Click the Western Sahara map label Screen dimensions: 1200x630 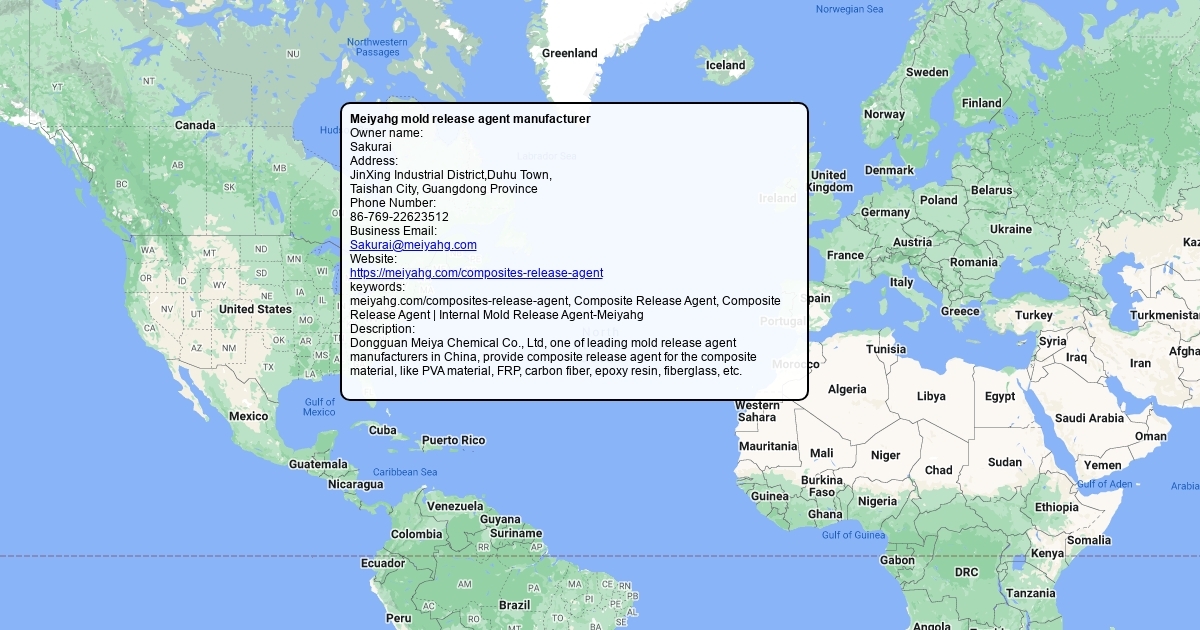757,411
